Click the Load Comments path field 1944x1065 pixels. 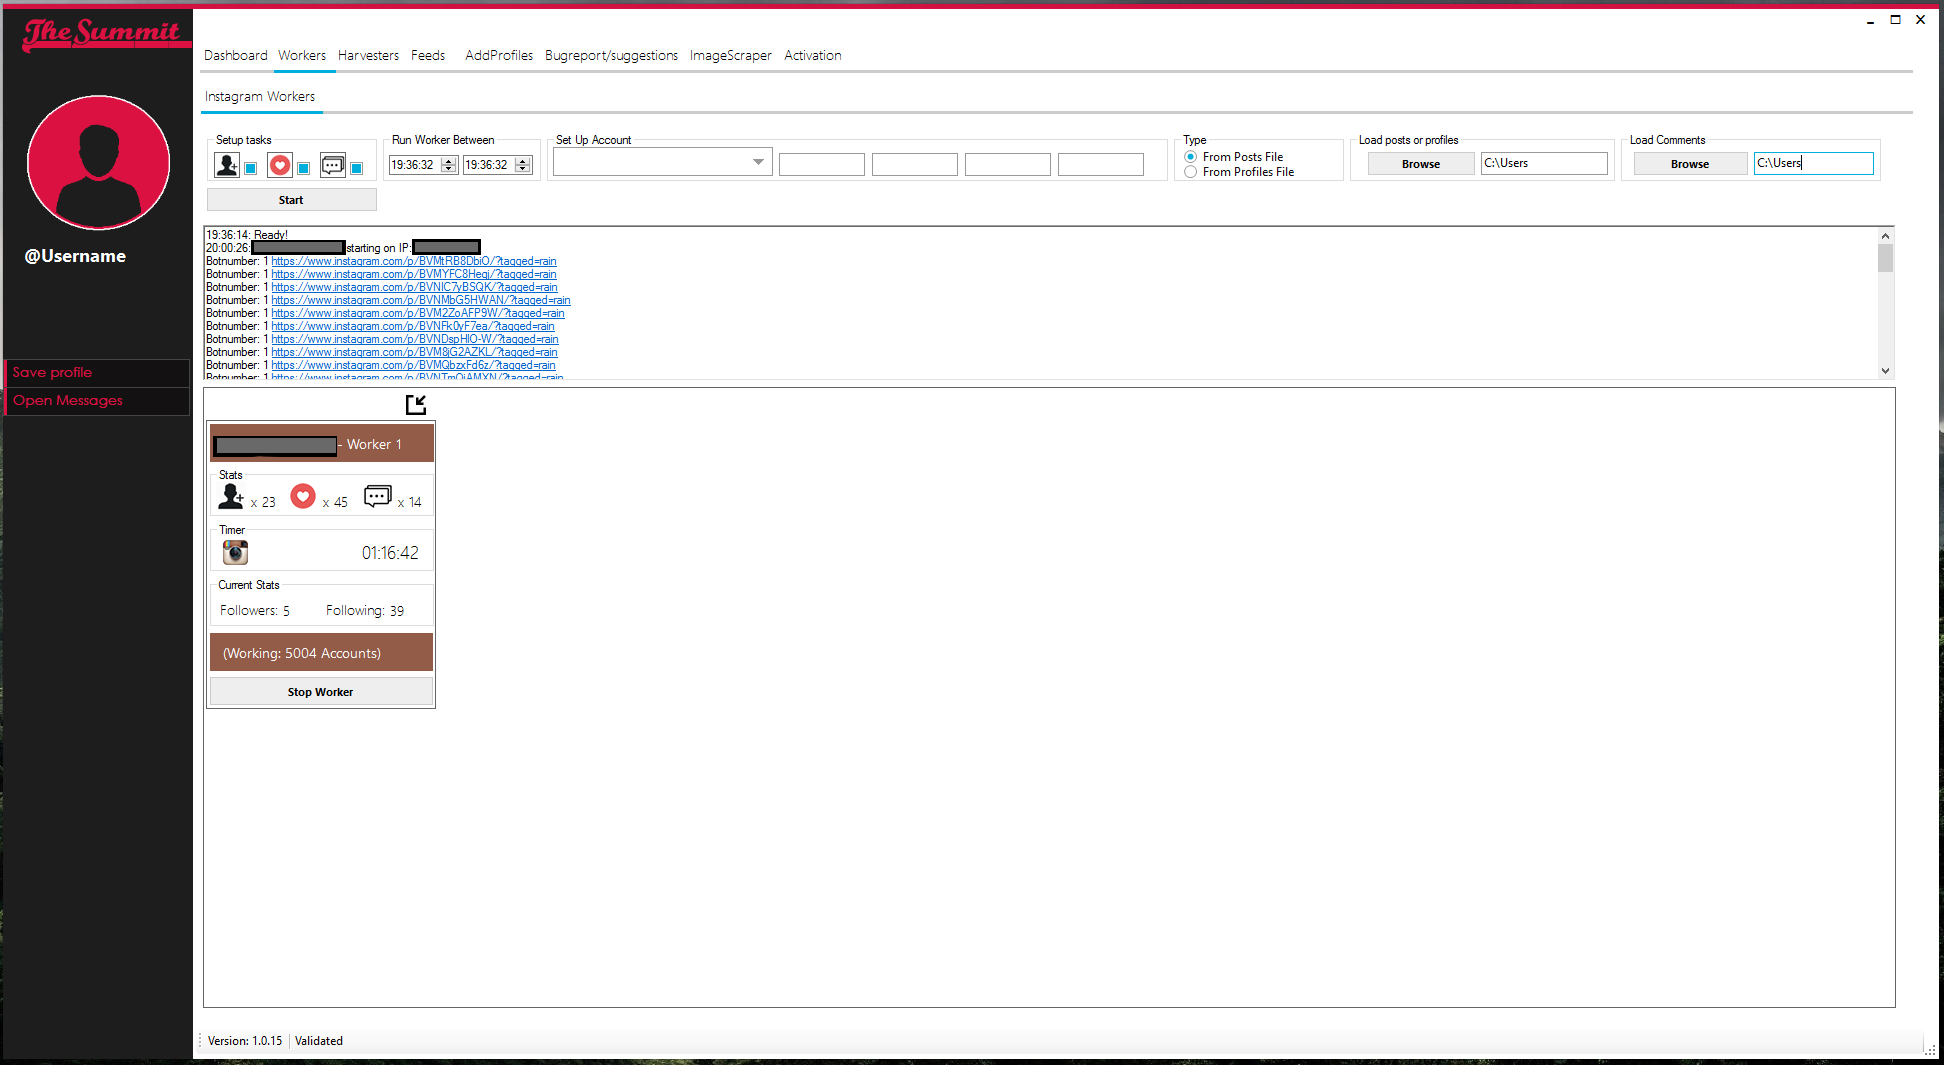click(1813, 163)
